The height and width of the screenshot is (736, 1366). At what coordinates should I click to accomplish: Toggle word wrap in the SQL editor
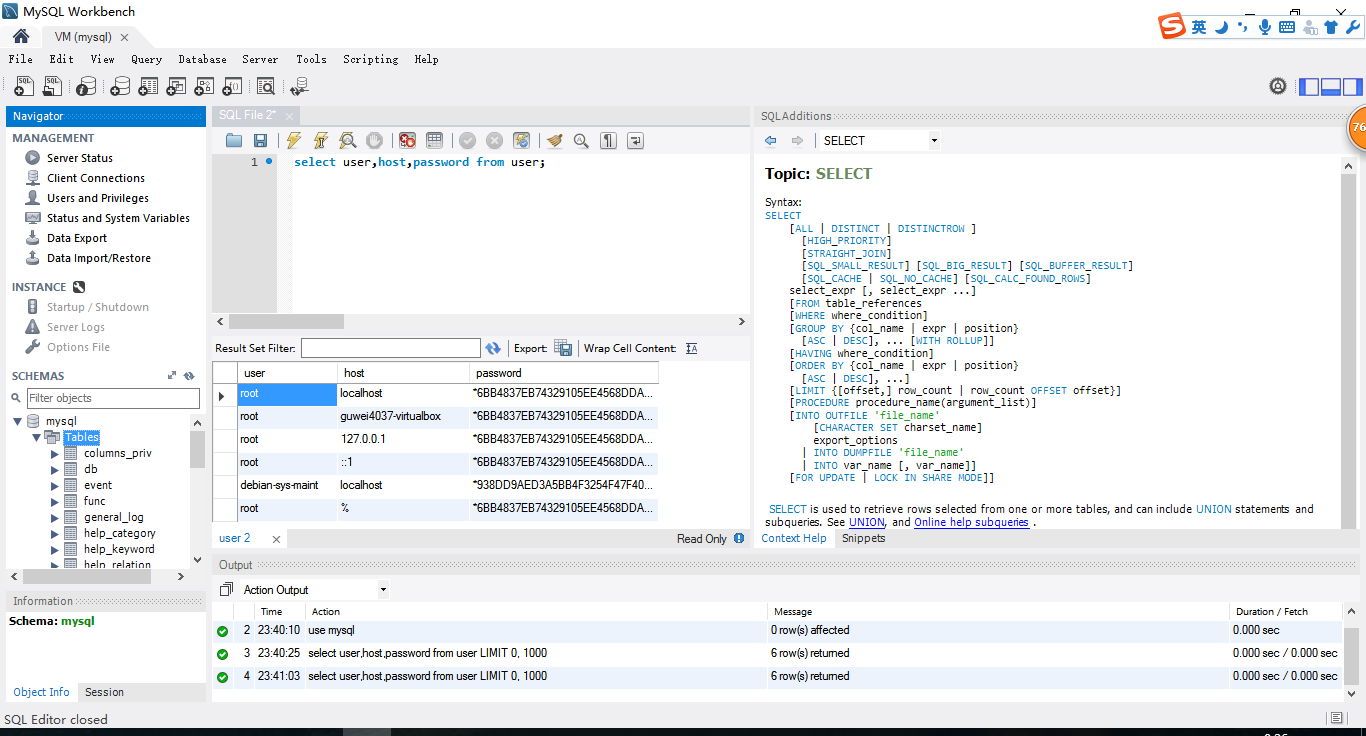(x=637, y=140)
